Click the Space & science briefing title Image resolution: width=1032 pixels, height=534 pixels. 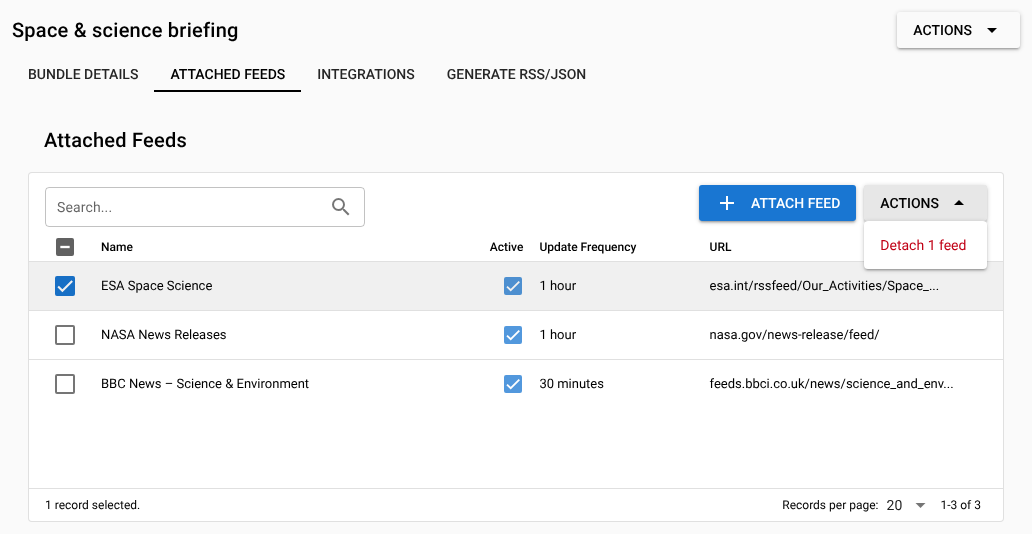(x=125, y=30)
